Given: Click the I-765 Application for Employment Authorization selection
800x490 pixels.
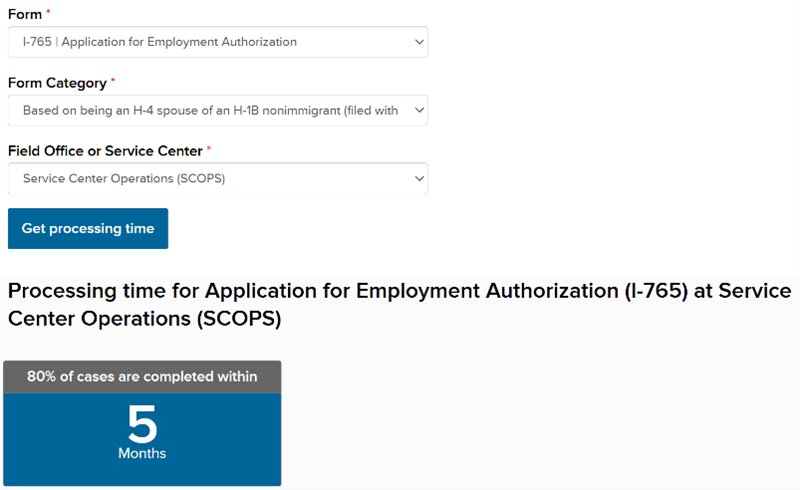Looking at the screenshot, I should pos(160,42).
